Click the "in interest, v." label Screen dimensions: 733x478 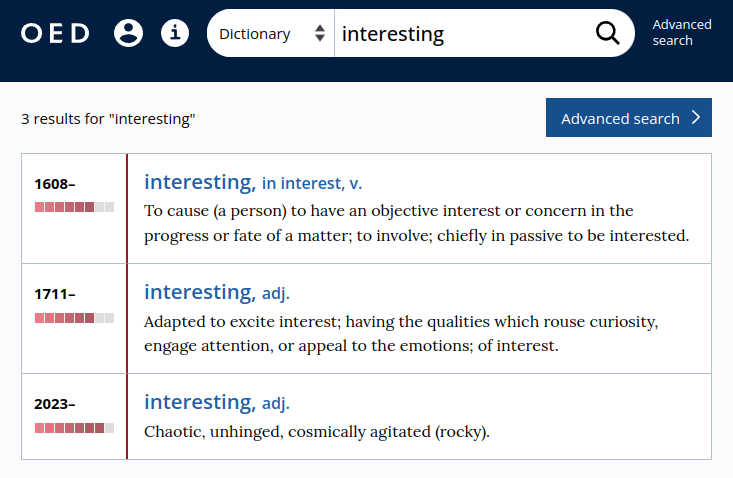coord(312,183)
